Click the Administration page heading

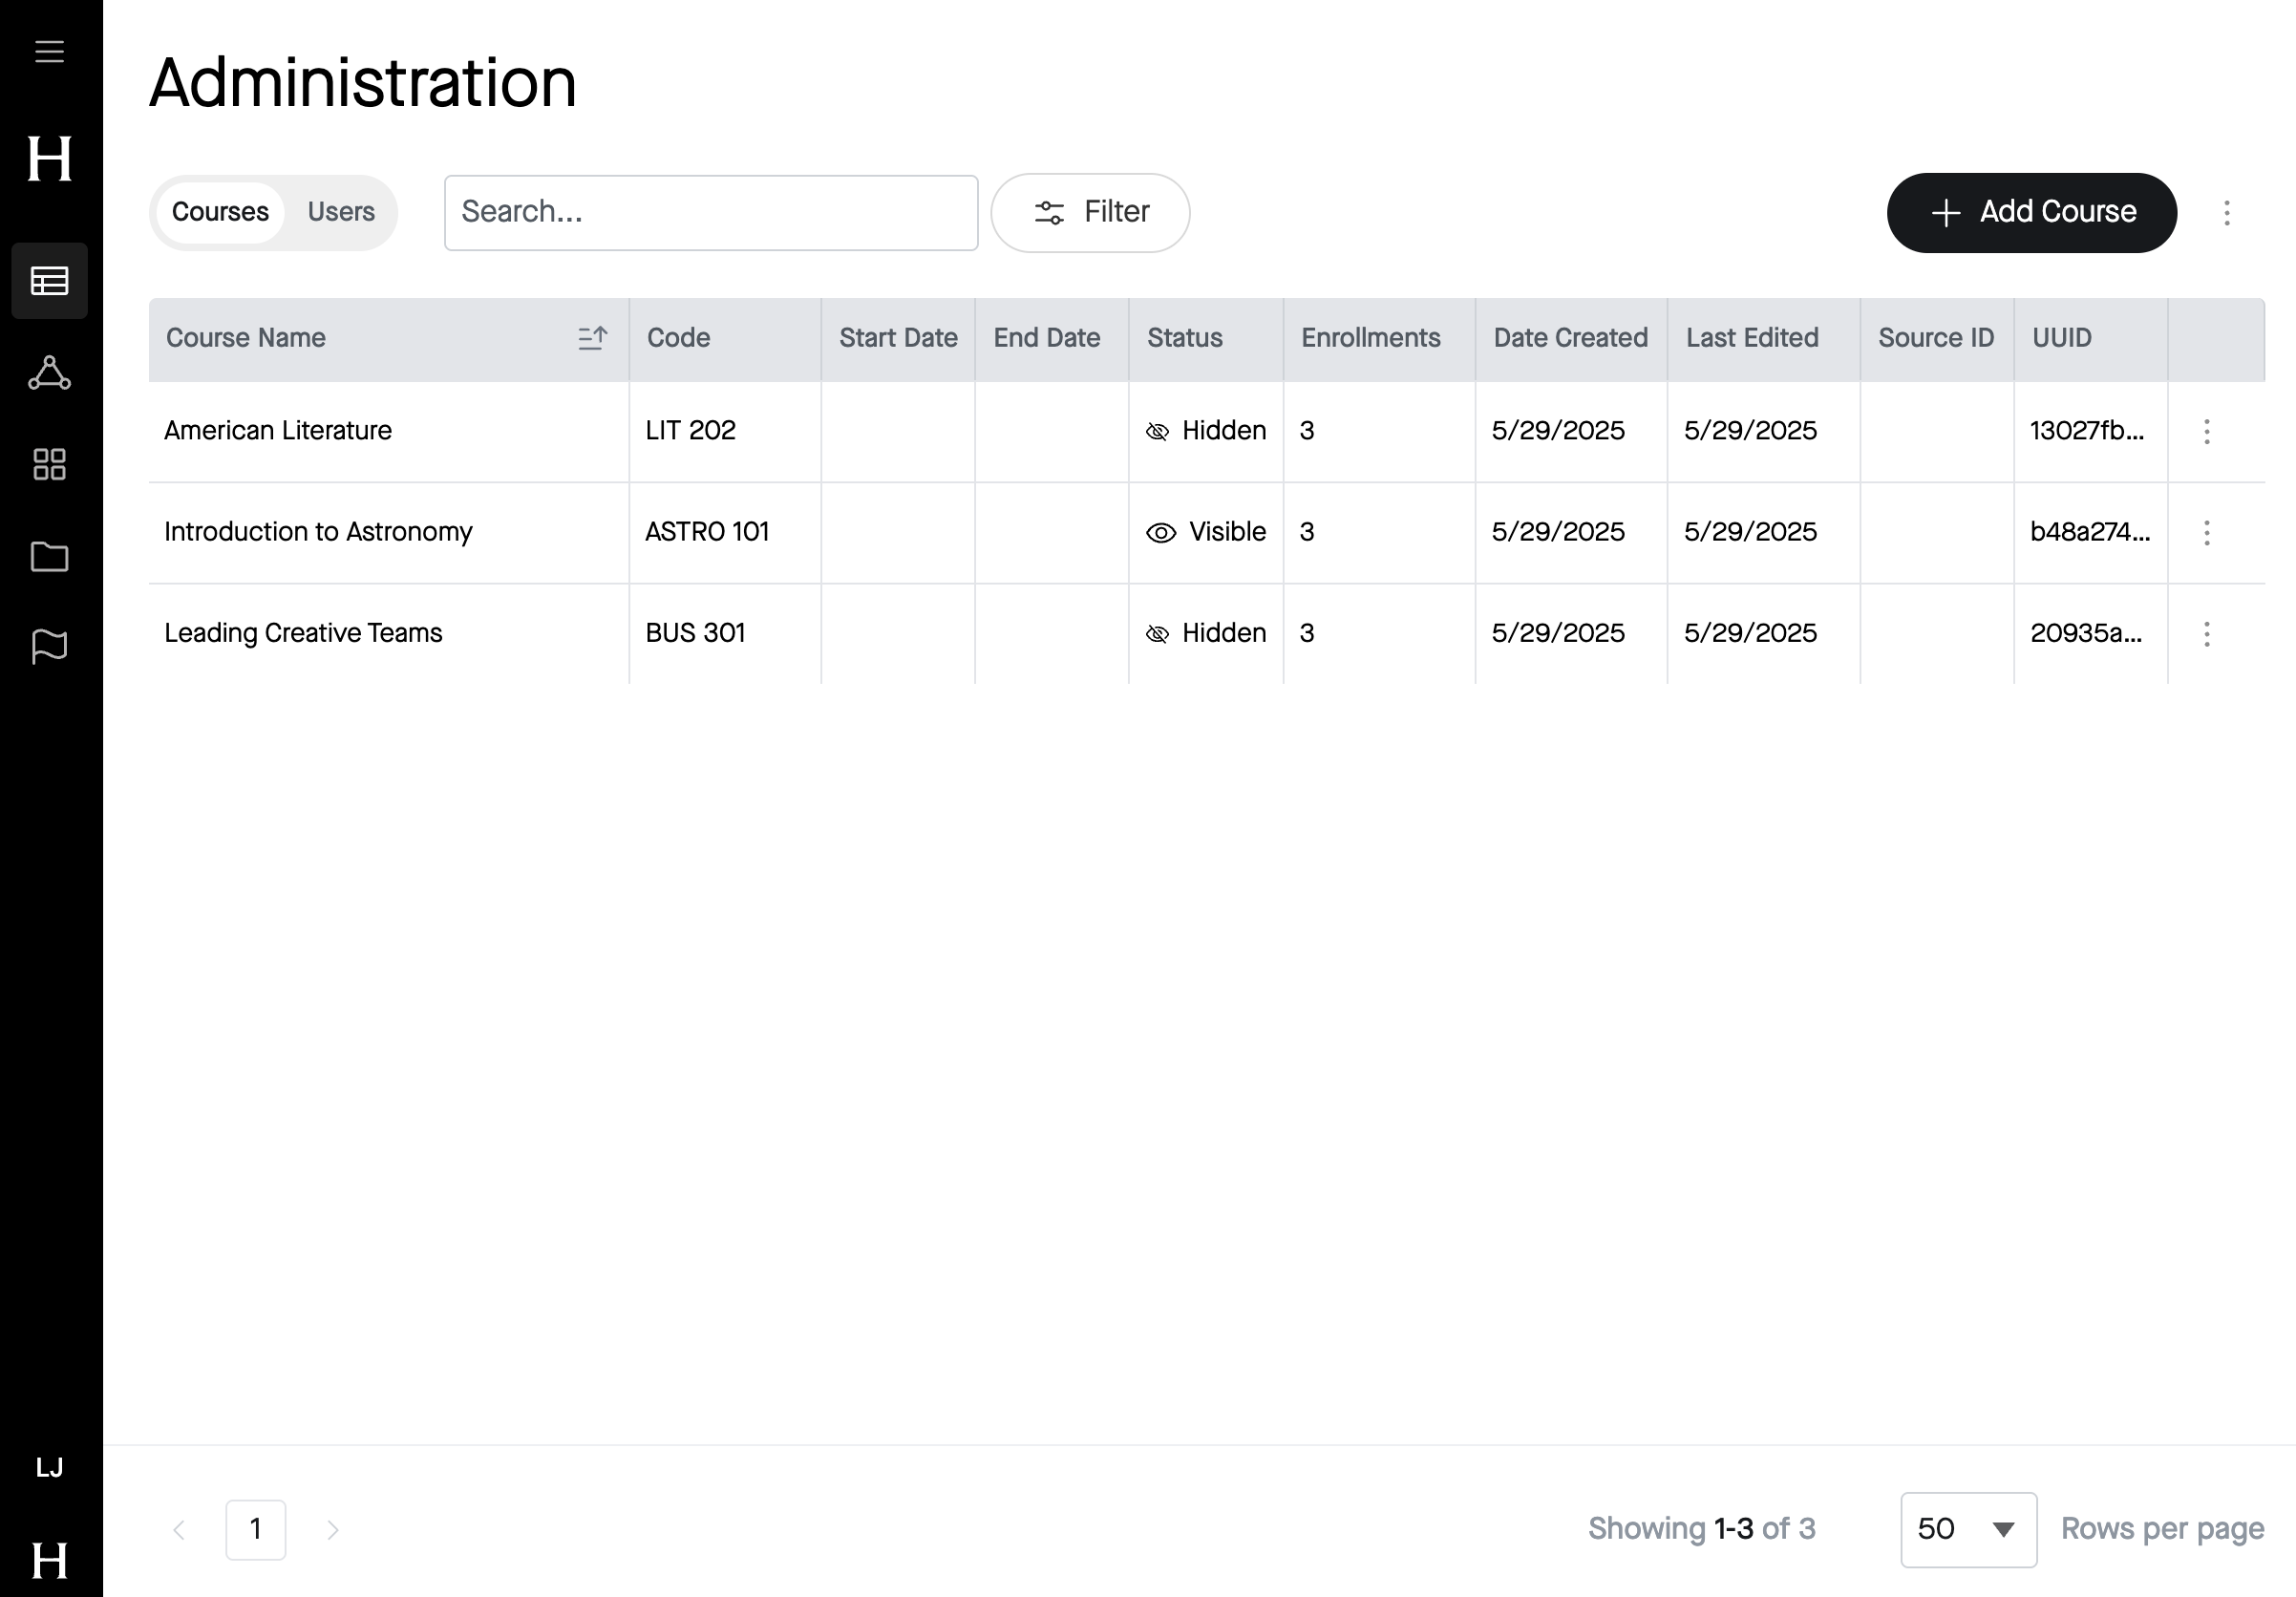tap(363, 82)
